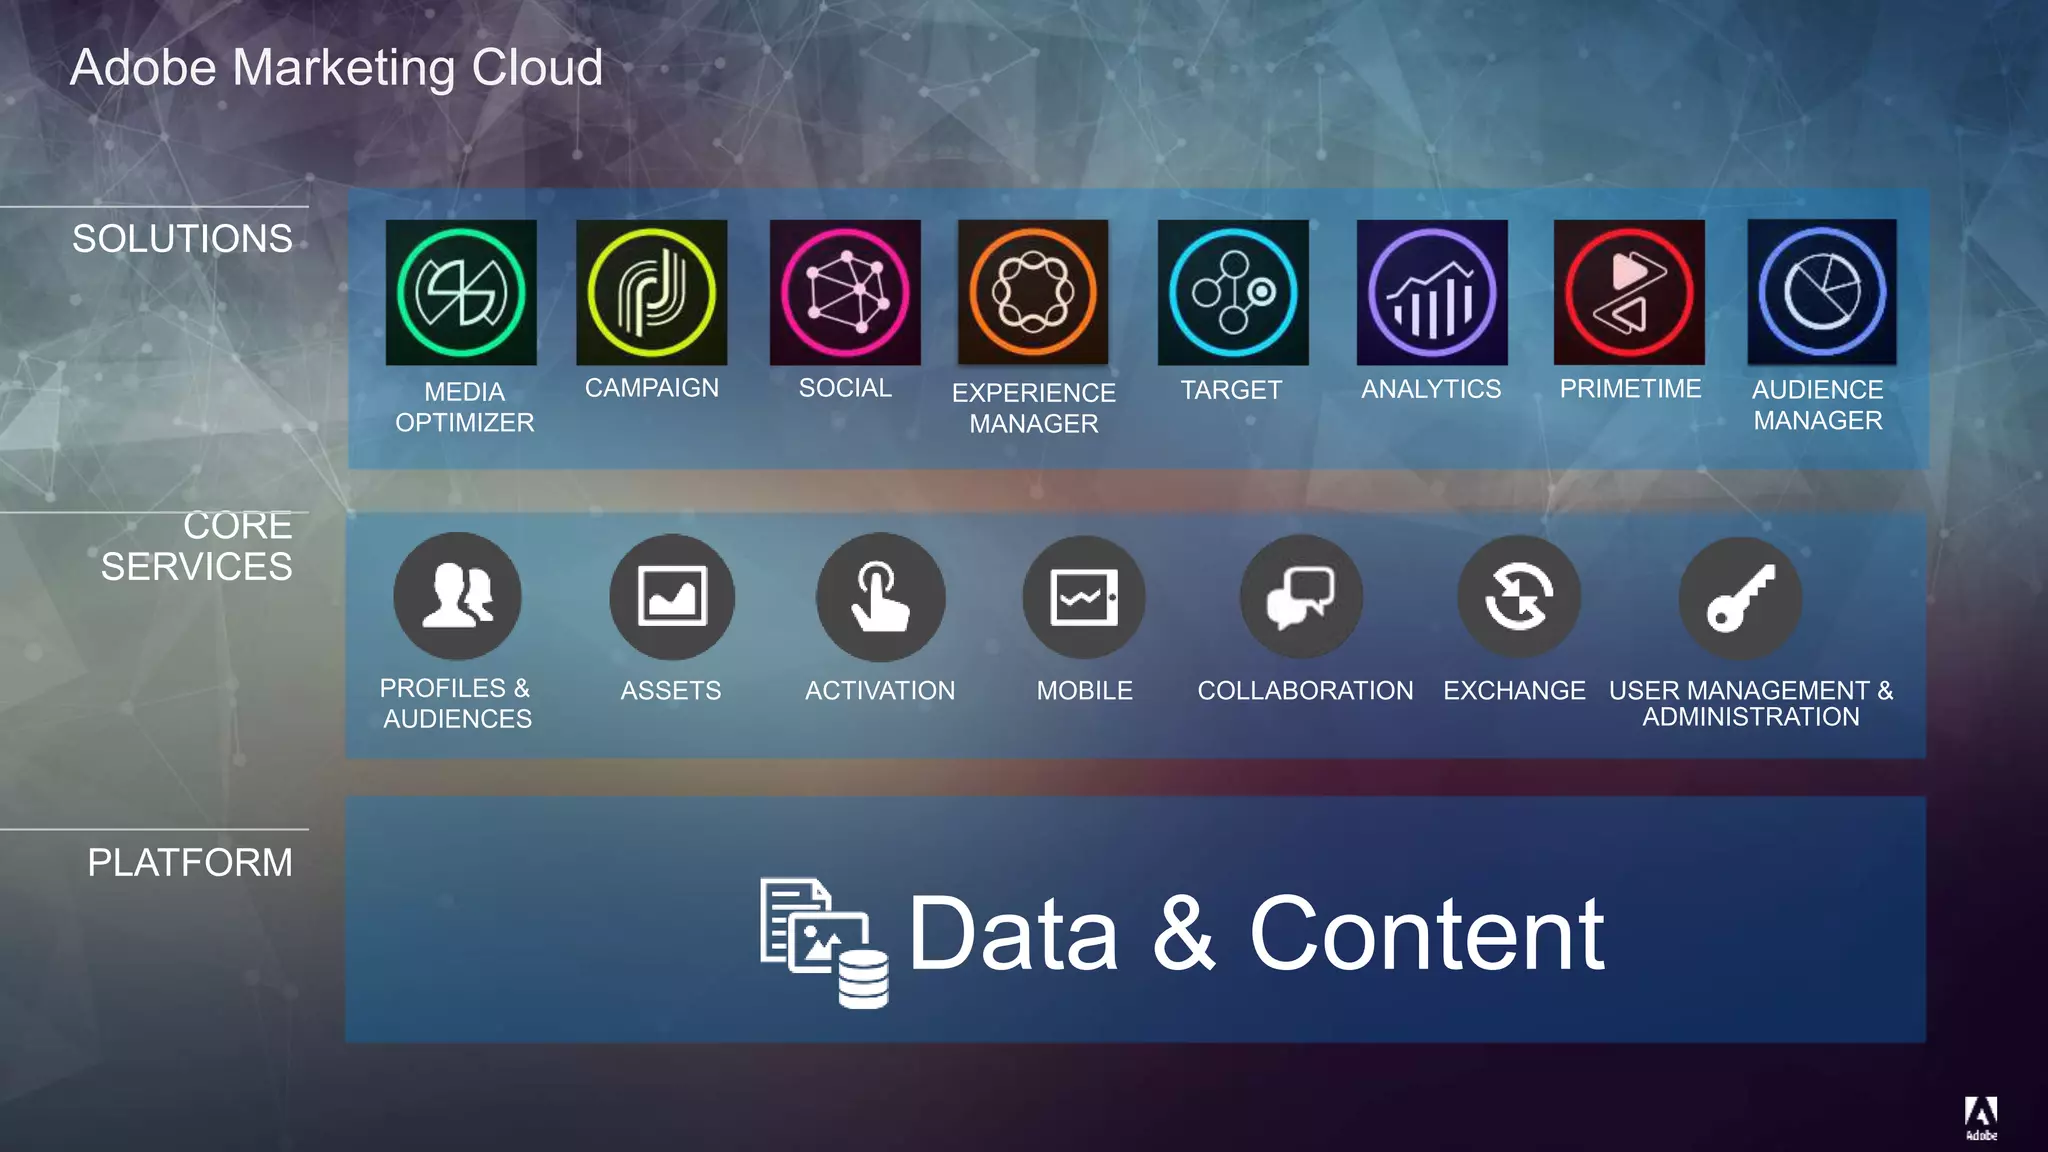
Task: Select the Assets picture icon
Action: tap(672, 597)
